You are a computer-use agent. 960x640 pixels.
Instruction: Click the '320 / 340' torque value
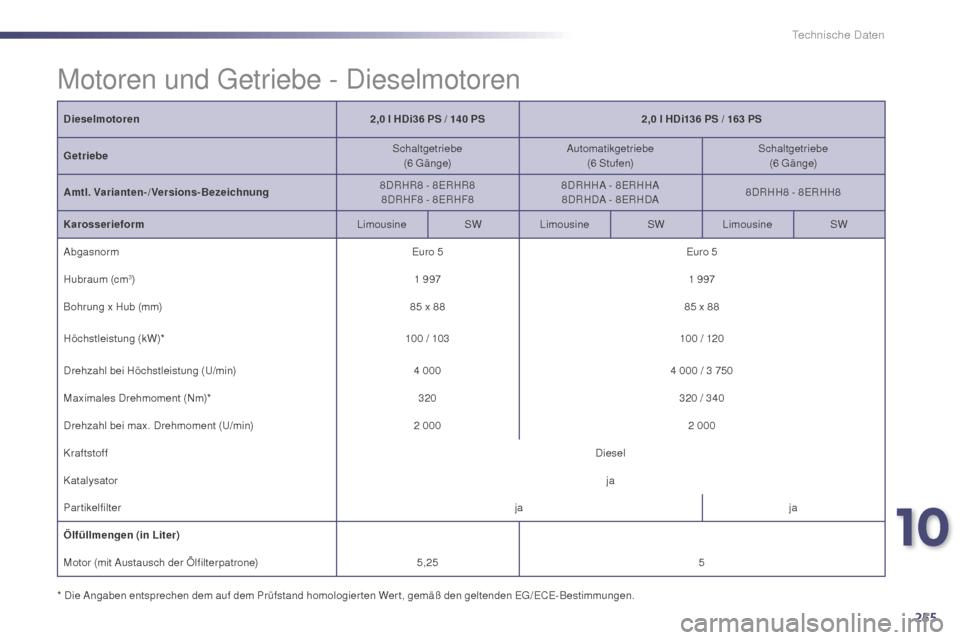(x=702, y=398)
